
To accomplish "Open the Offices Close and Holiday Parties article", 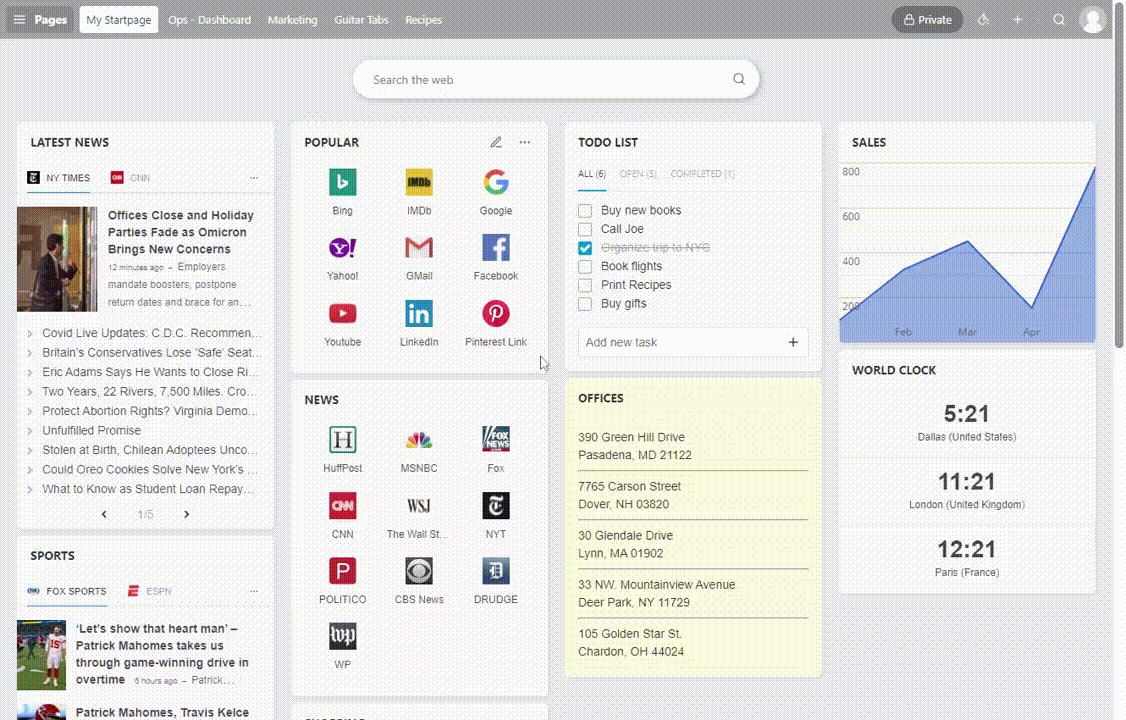I will [181, 232].
